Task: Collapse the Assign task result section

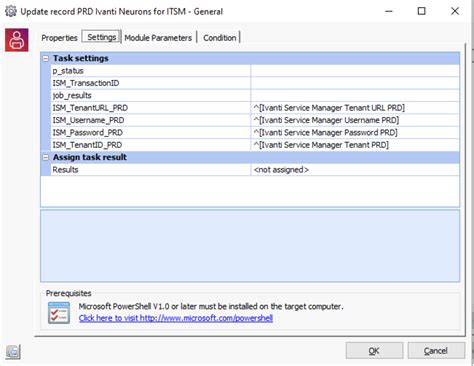Action: pos(46,158)
